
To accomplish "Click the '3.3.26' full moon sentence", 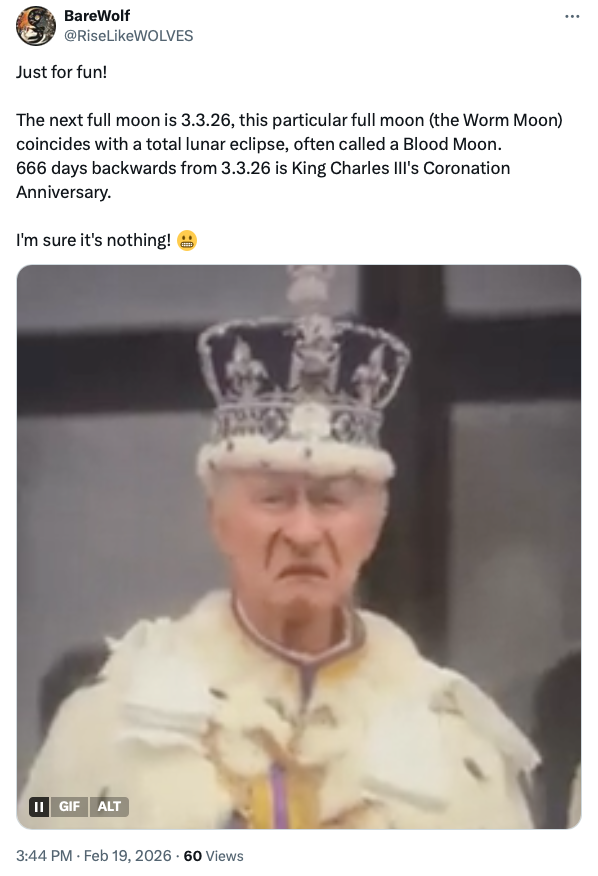I will pos(289,120).
